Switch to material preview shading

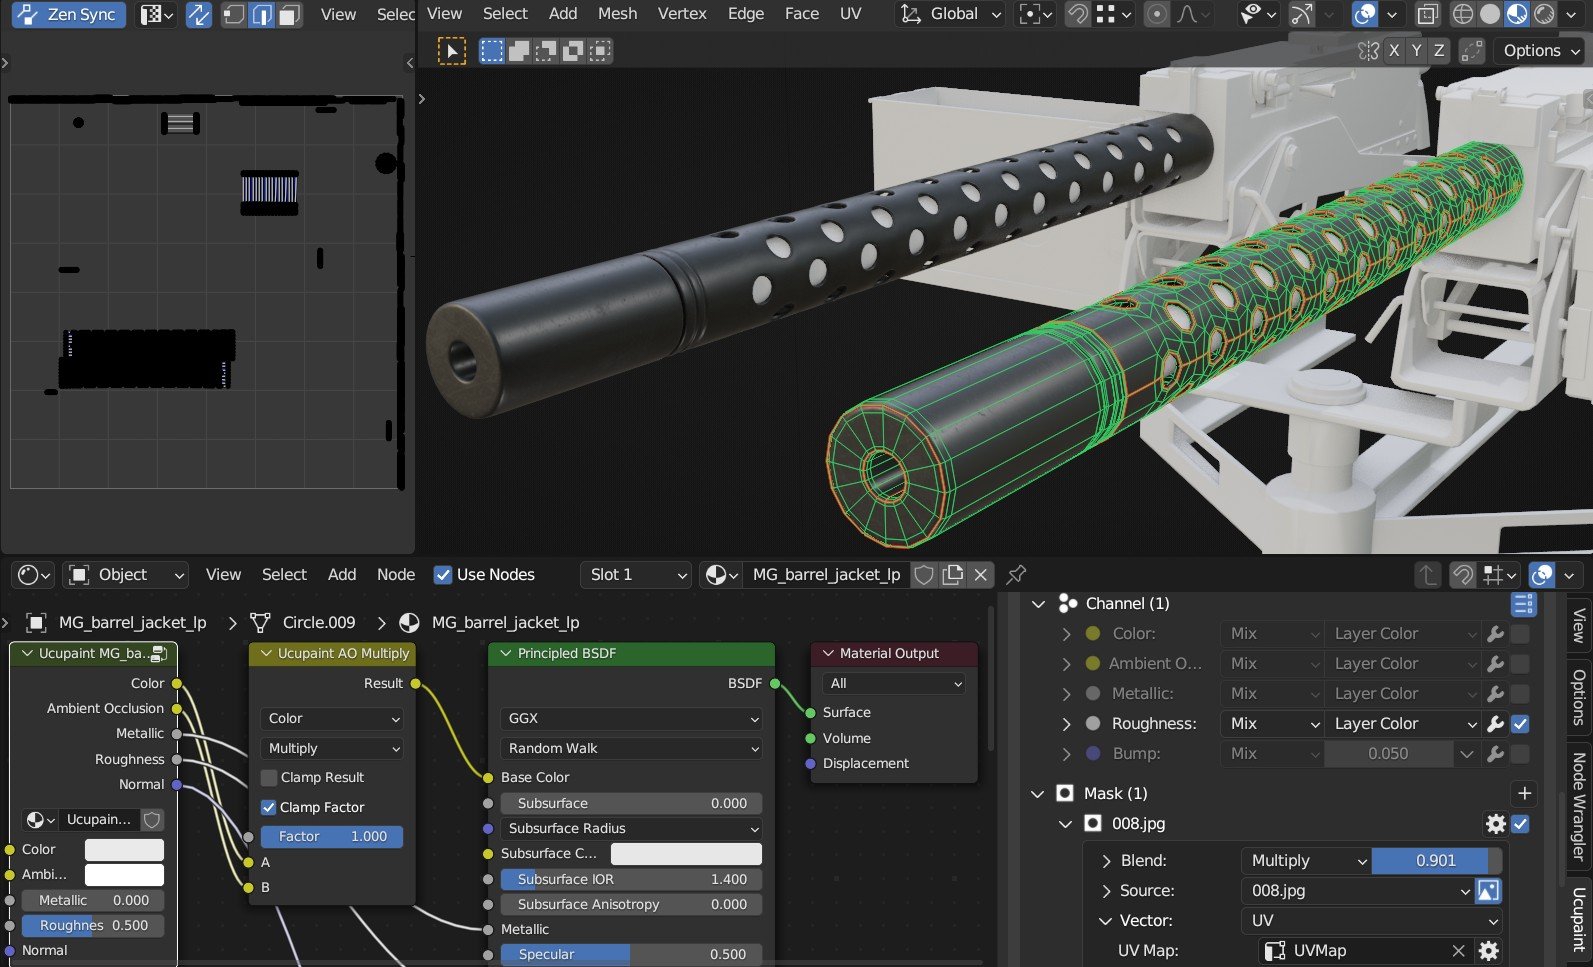pyautogui.click(x=1517, y=14)
